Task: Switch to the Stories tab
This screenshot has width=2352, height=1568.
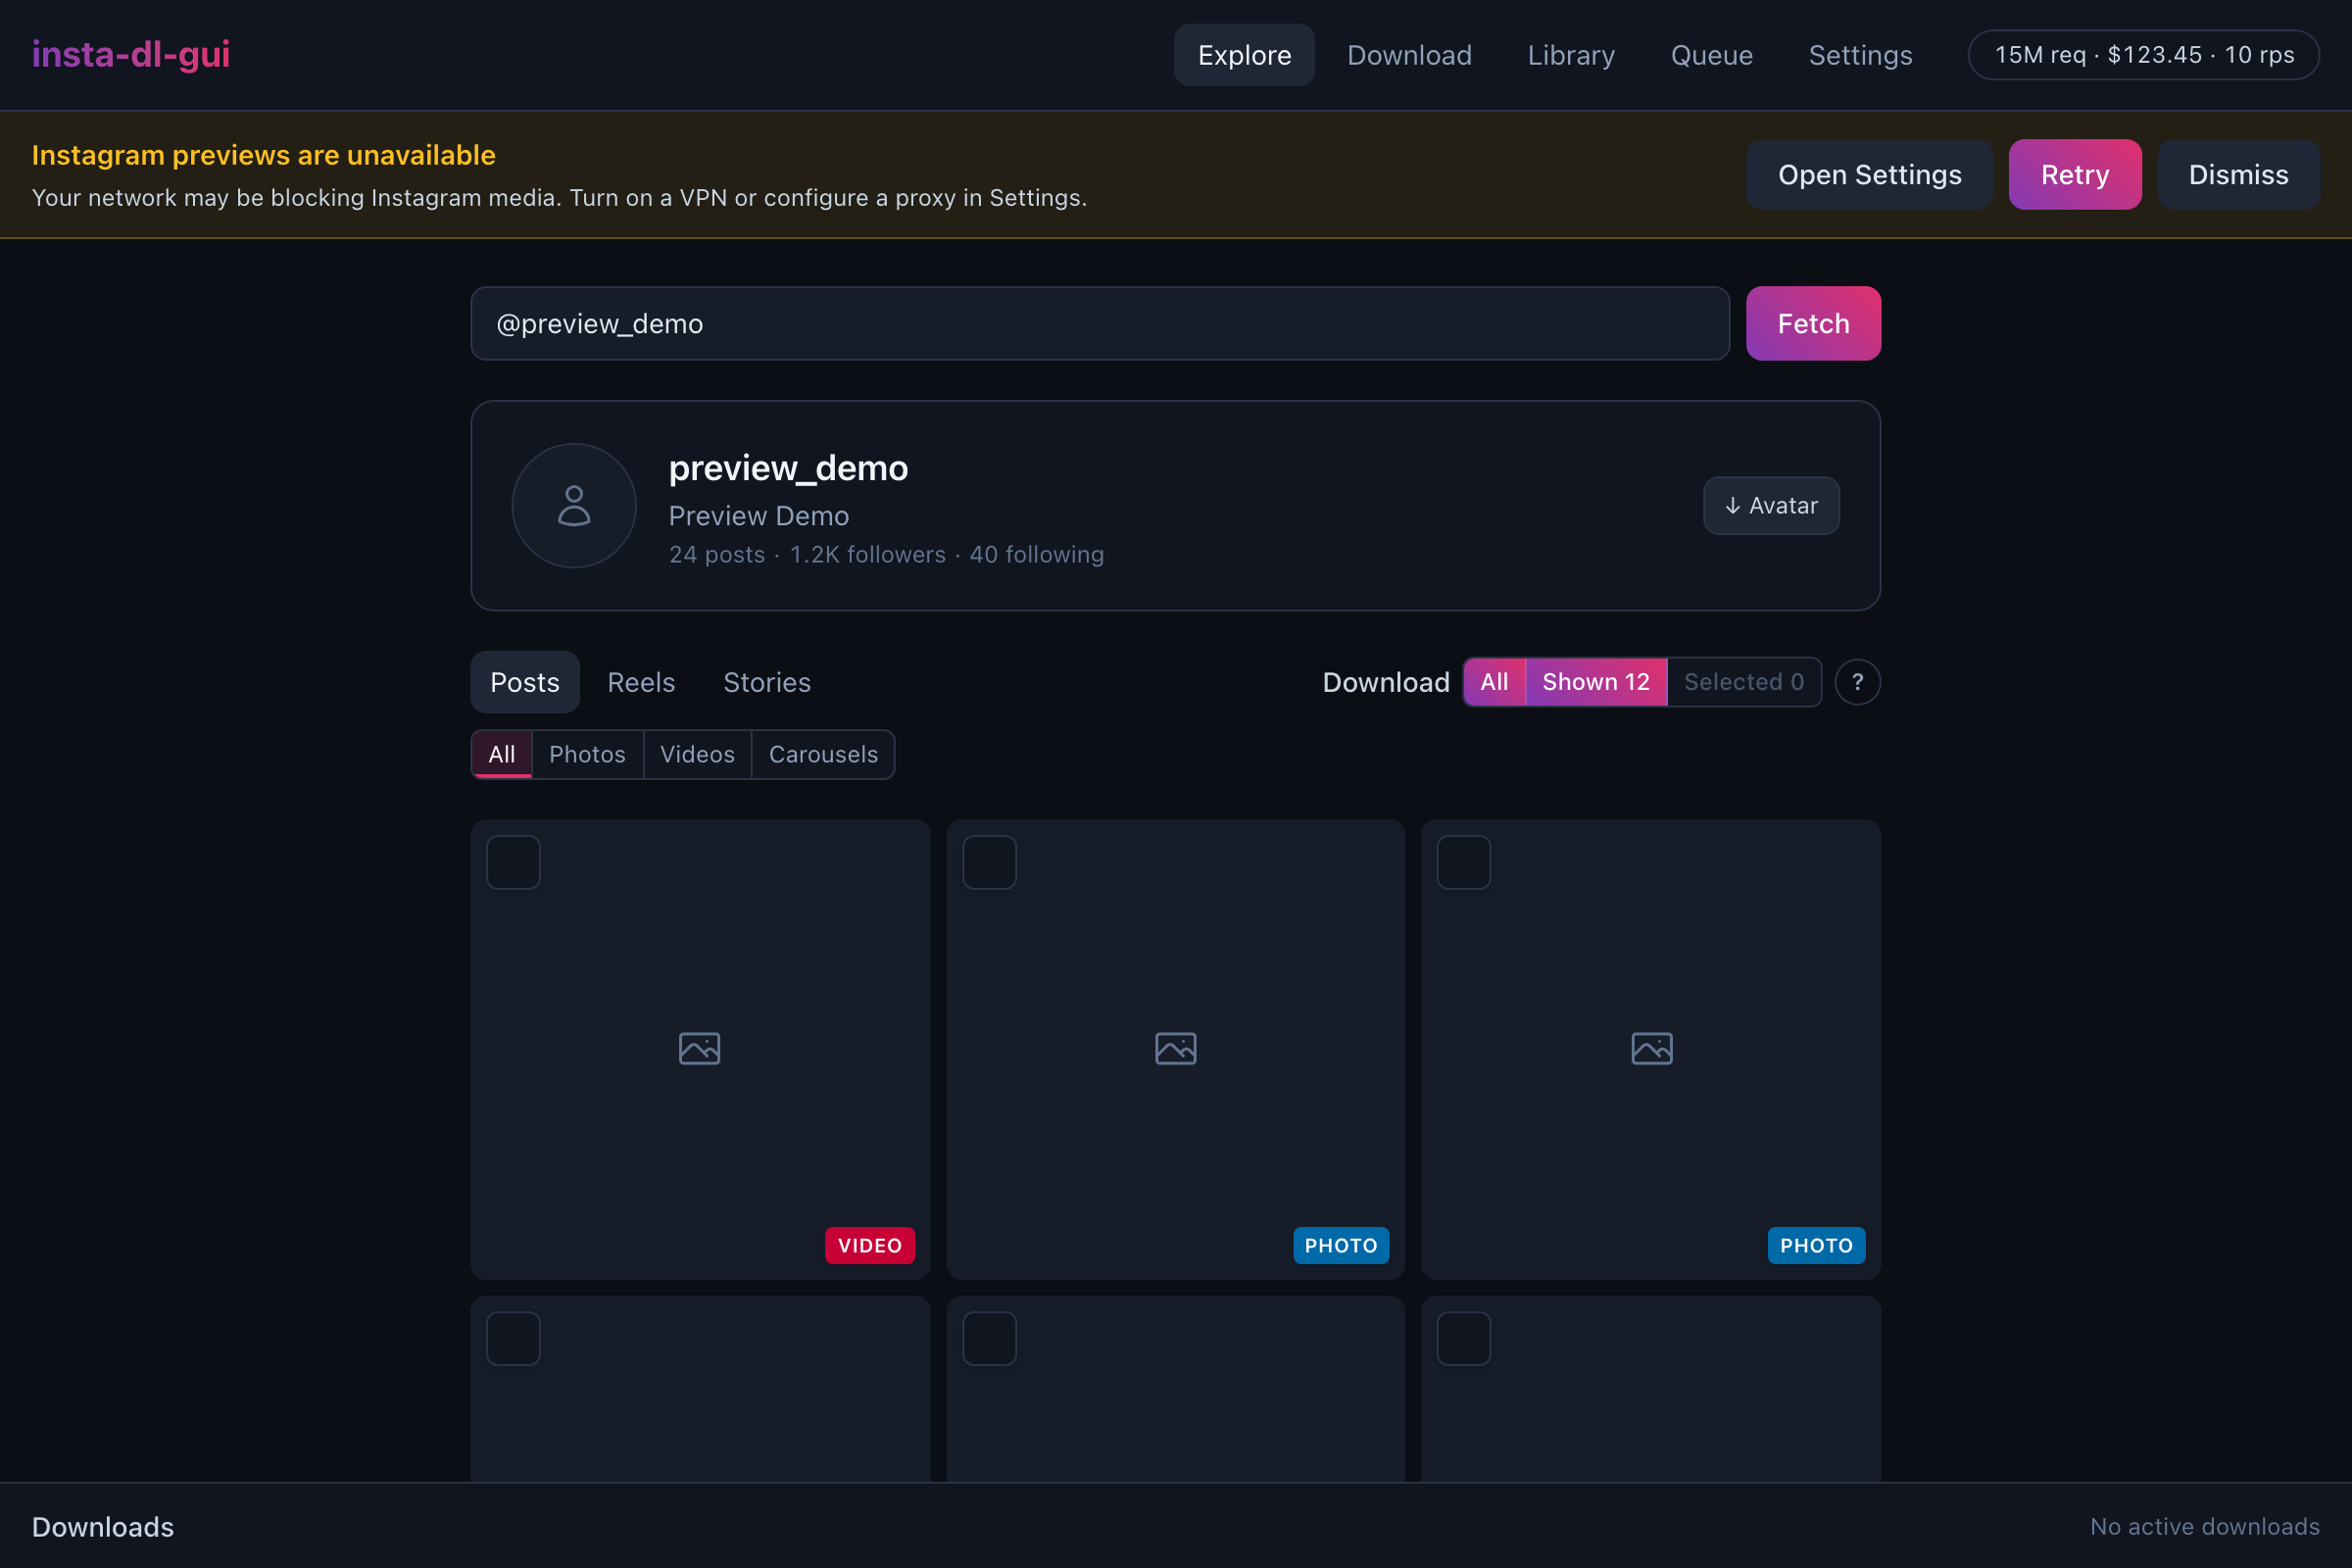Action: 767,682
